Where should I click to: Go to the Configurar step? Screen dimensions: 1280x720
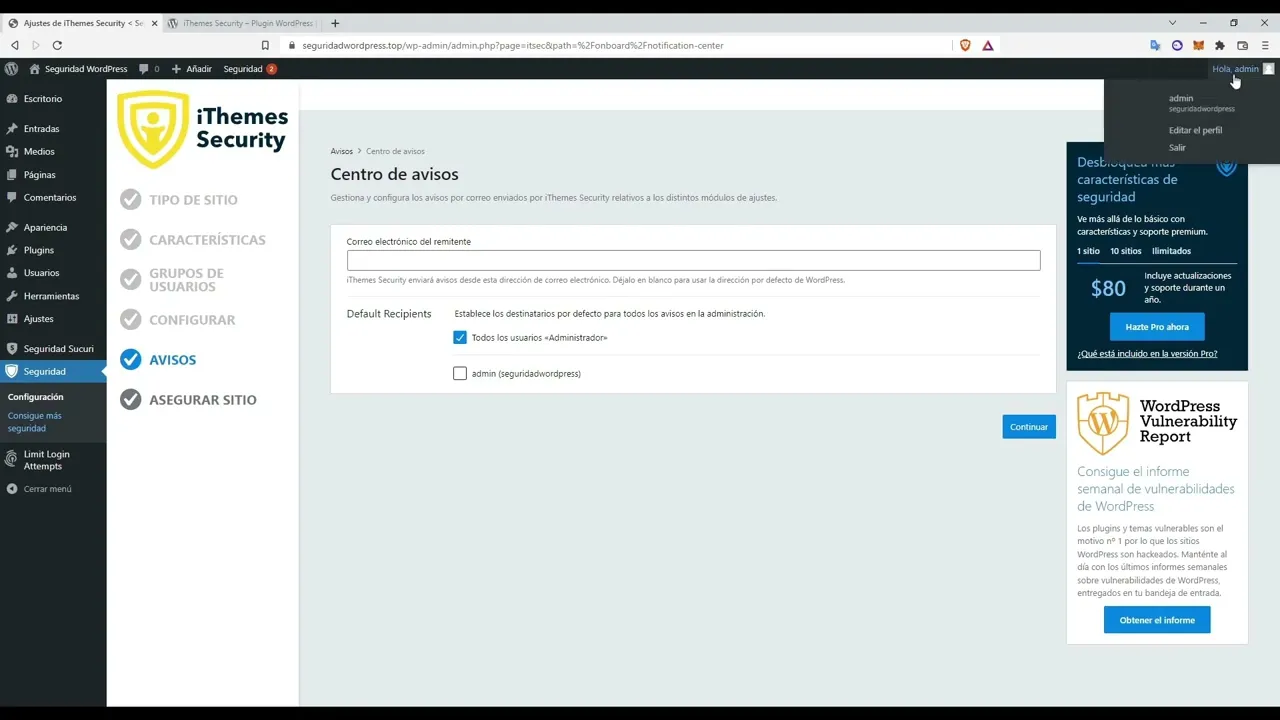178,320
